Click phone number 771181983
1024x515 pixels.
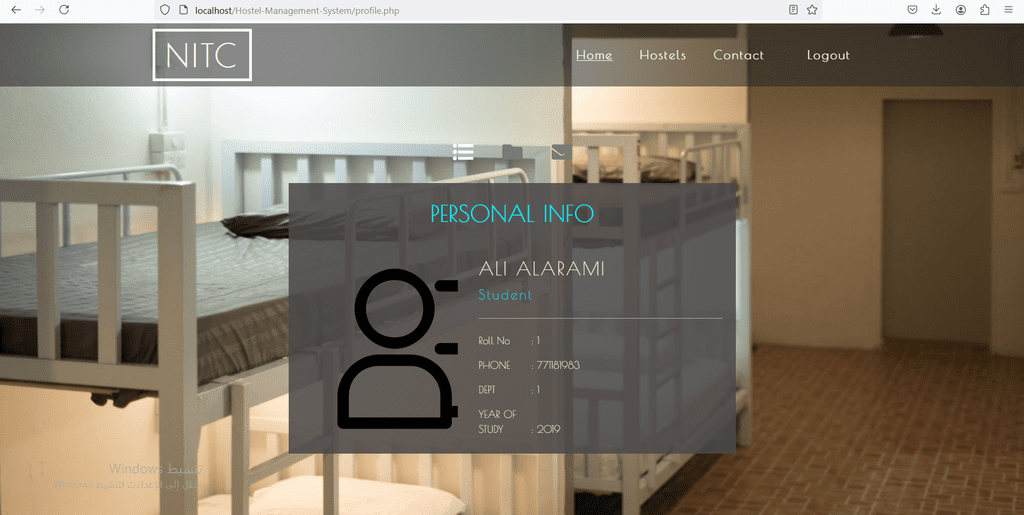[558, 366]
